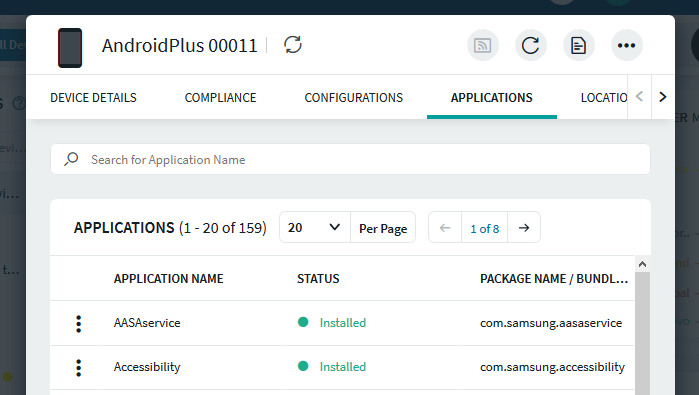Open Accessibility row kebab menu

tap(78, 368)
